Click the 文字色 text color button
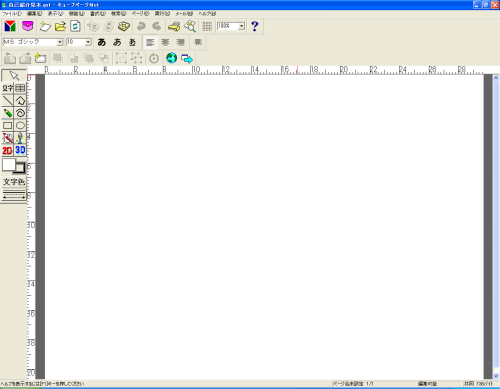 click(14, 182)
